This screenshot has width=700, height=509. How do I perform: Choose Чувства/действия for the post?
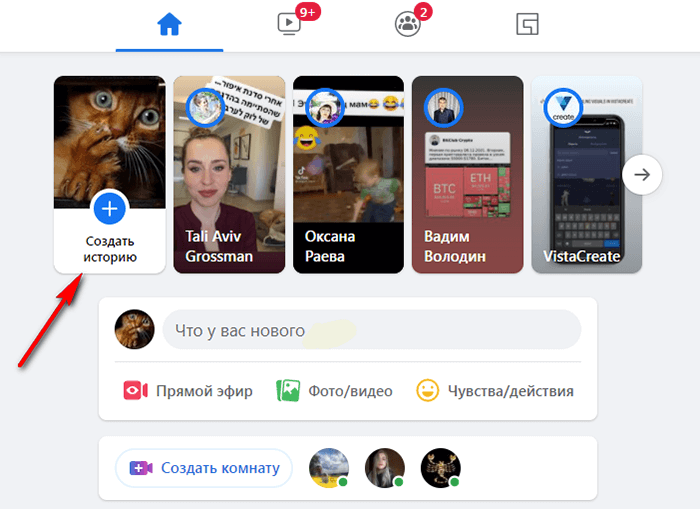point(496,391)
